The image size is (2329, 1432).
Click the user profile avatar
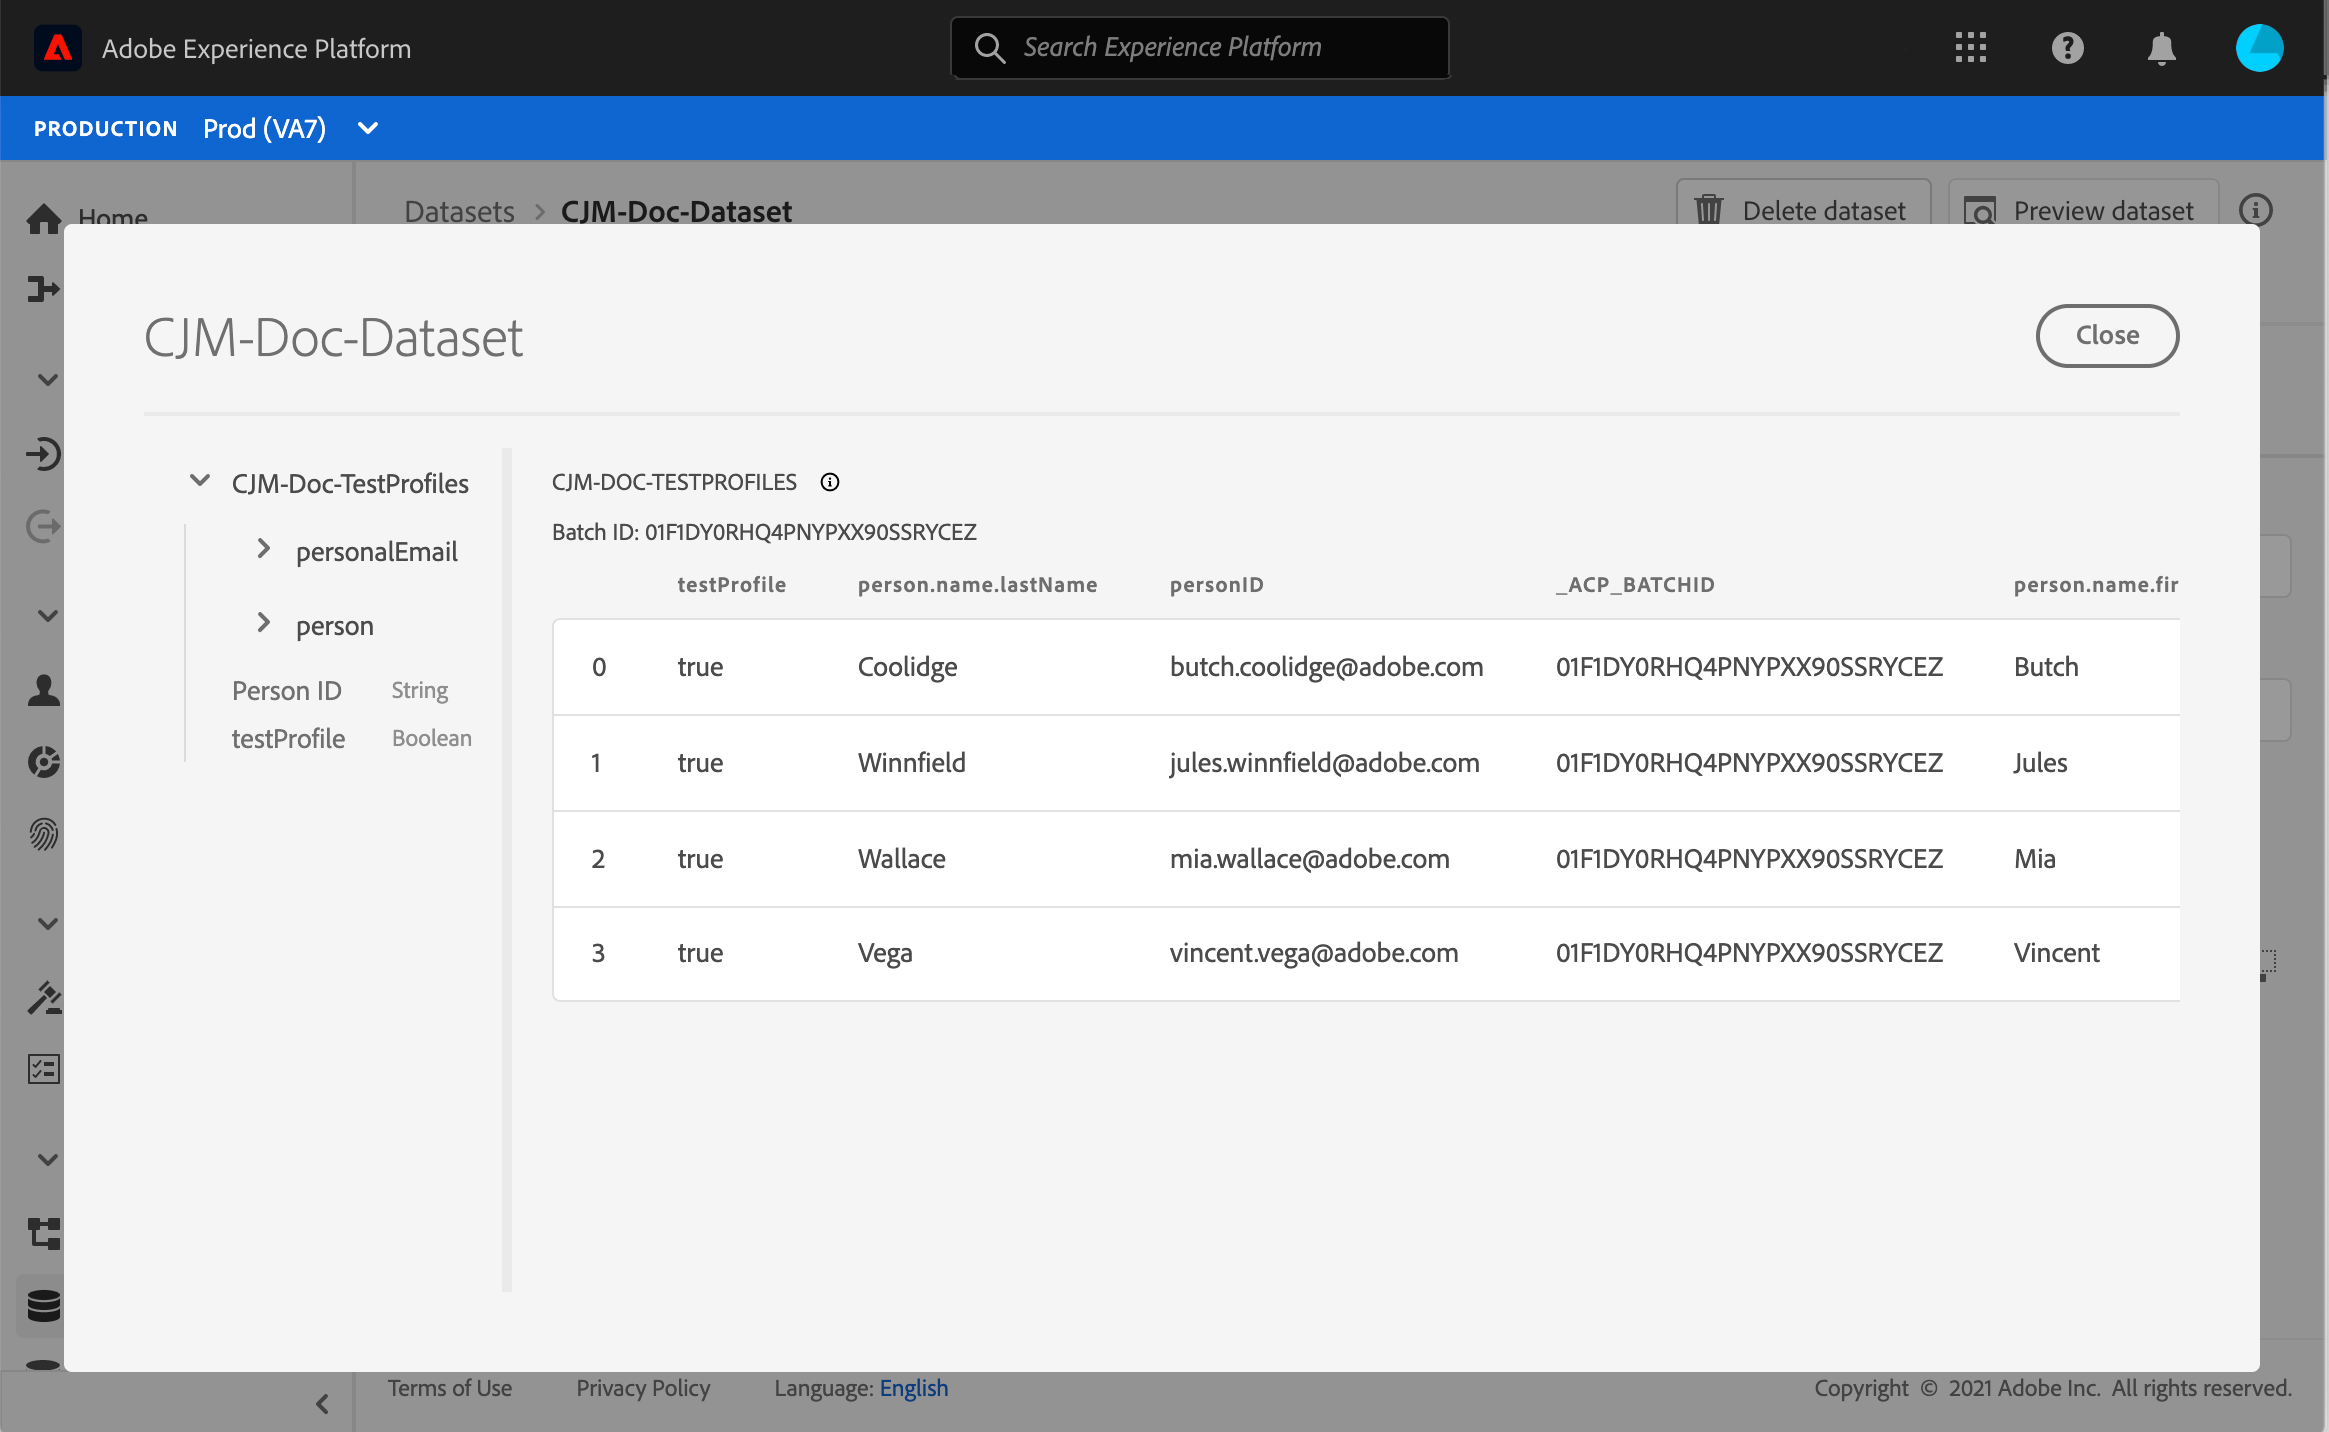pyautogui.click(x=2259, y=48)
